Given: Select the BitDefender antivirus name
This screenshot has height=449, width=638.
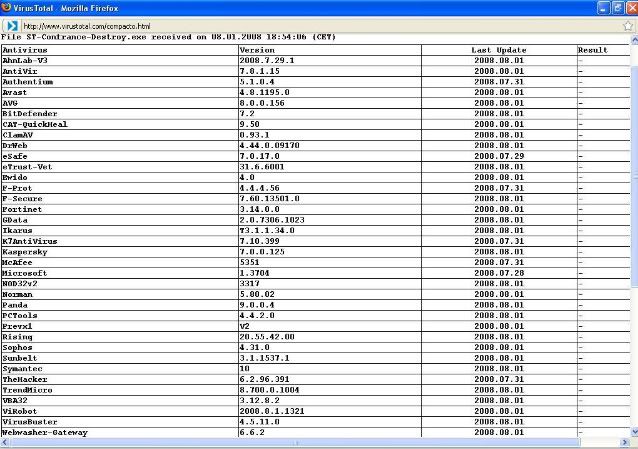Looking at the screenshot, I should pyautogui.click(x=30, y=114).
